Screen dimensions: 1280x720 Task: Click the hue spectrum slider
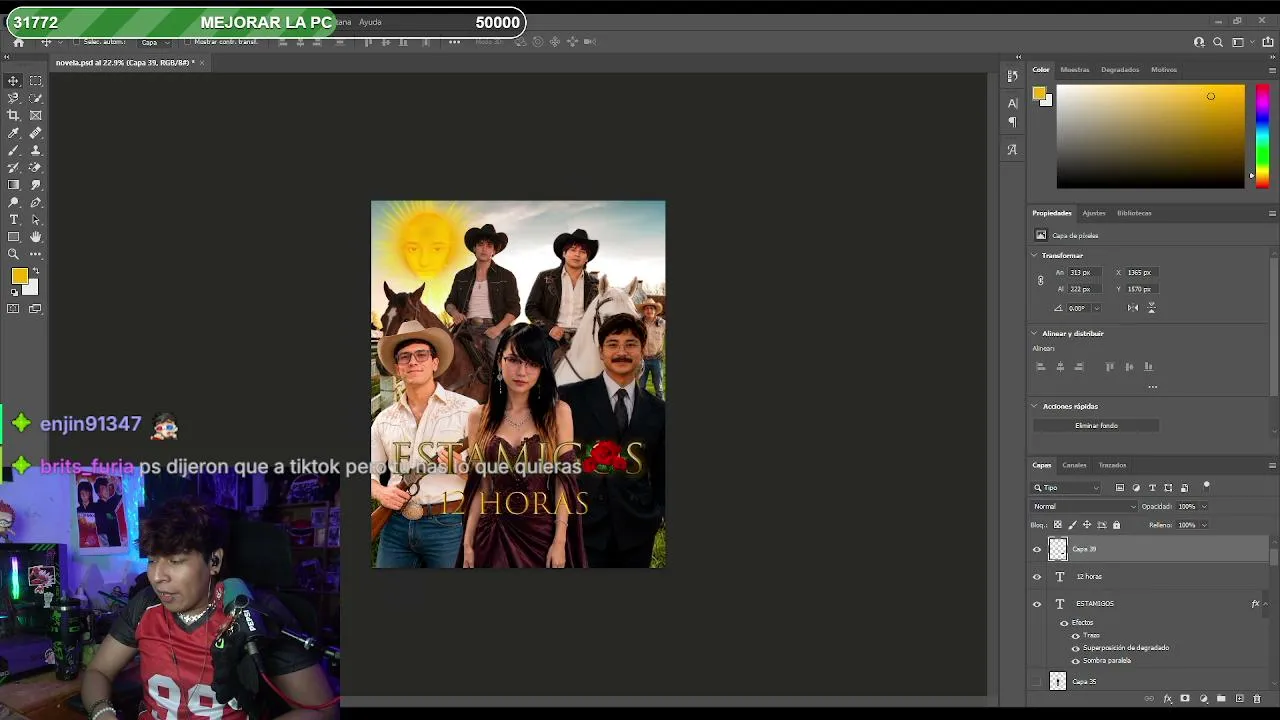(1262, 136)
